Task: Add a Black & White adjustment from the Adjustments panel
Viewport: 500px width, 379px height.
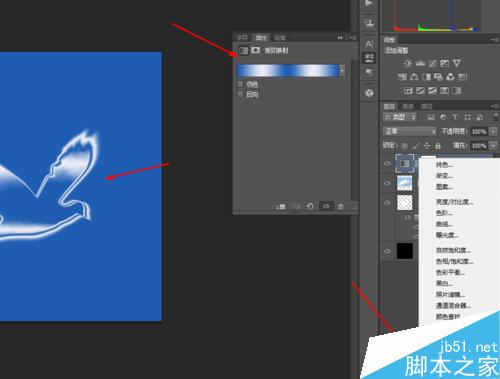Action: (x=426, y=77)
